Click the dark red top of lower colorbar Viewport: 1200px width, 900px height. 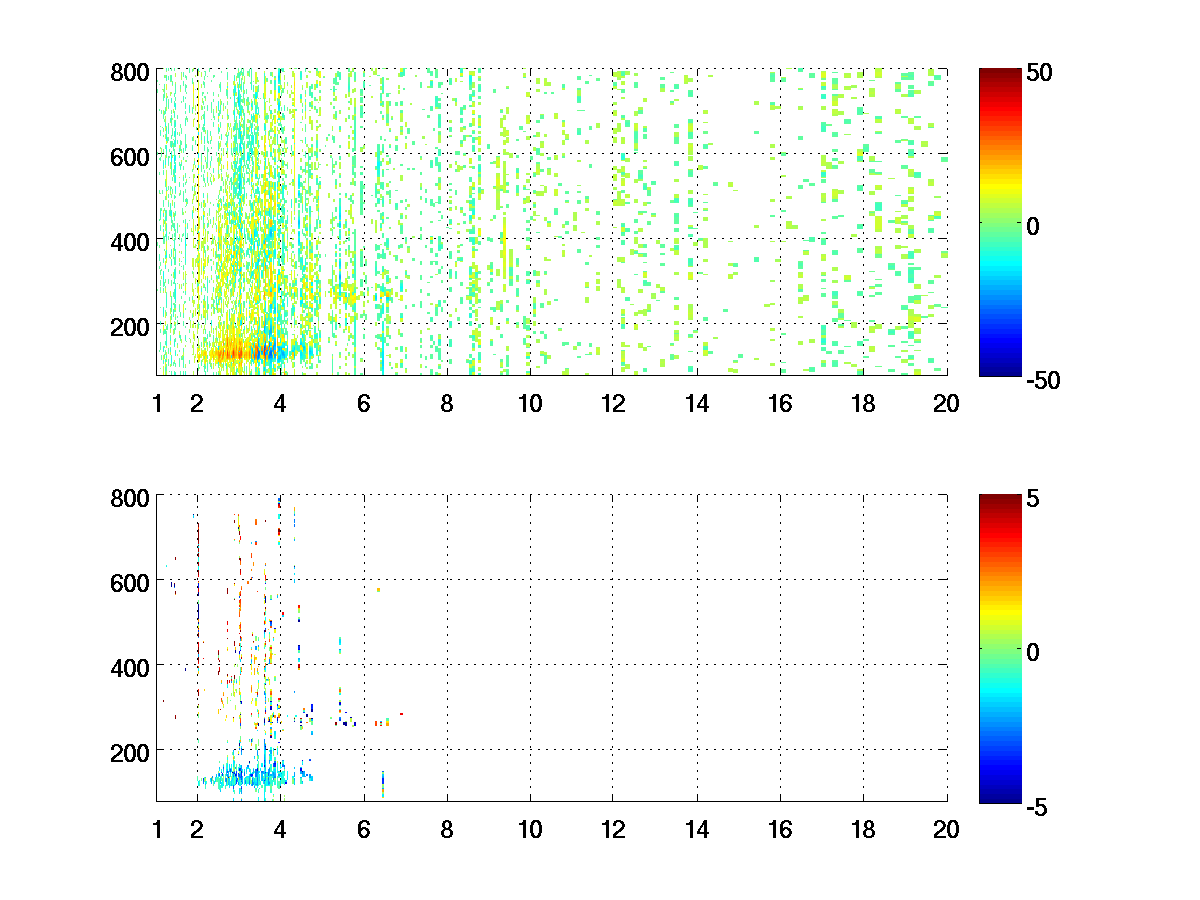(999, 499)
